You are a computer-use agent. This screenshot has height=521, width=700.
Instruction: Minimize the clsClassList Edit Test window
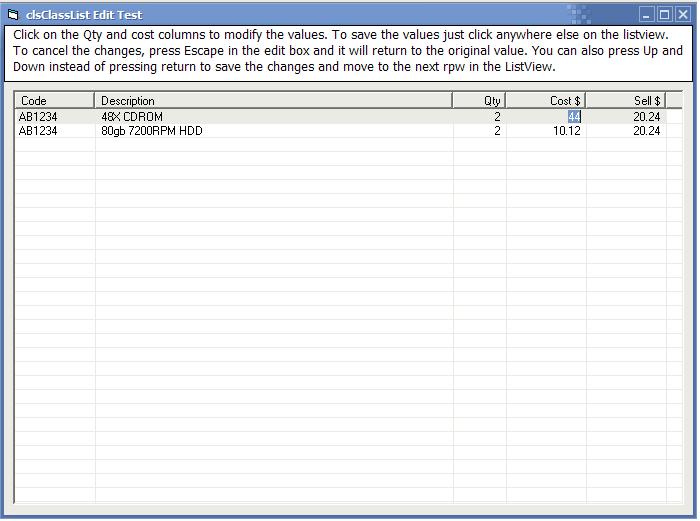[x=646, y=15]
